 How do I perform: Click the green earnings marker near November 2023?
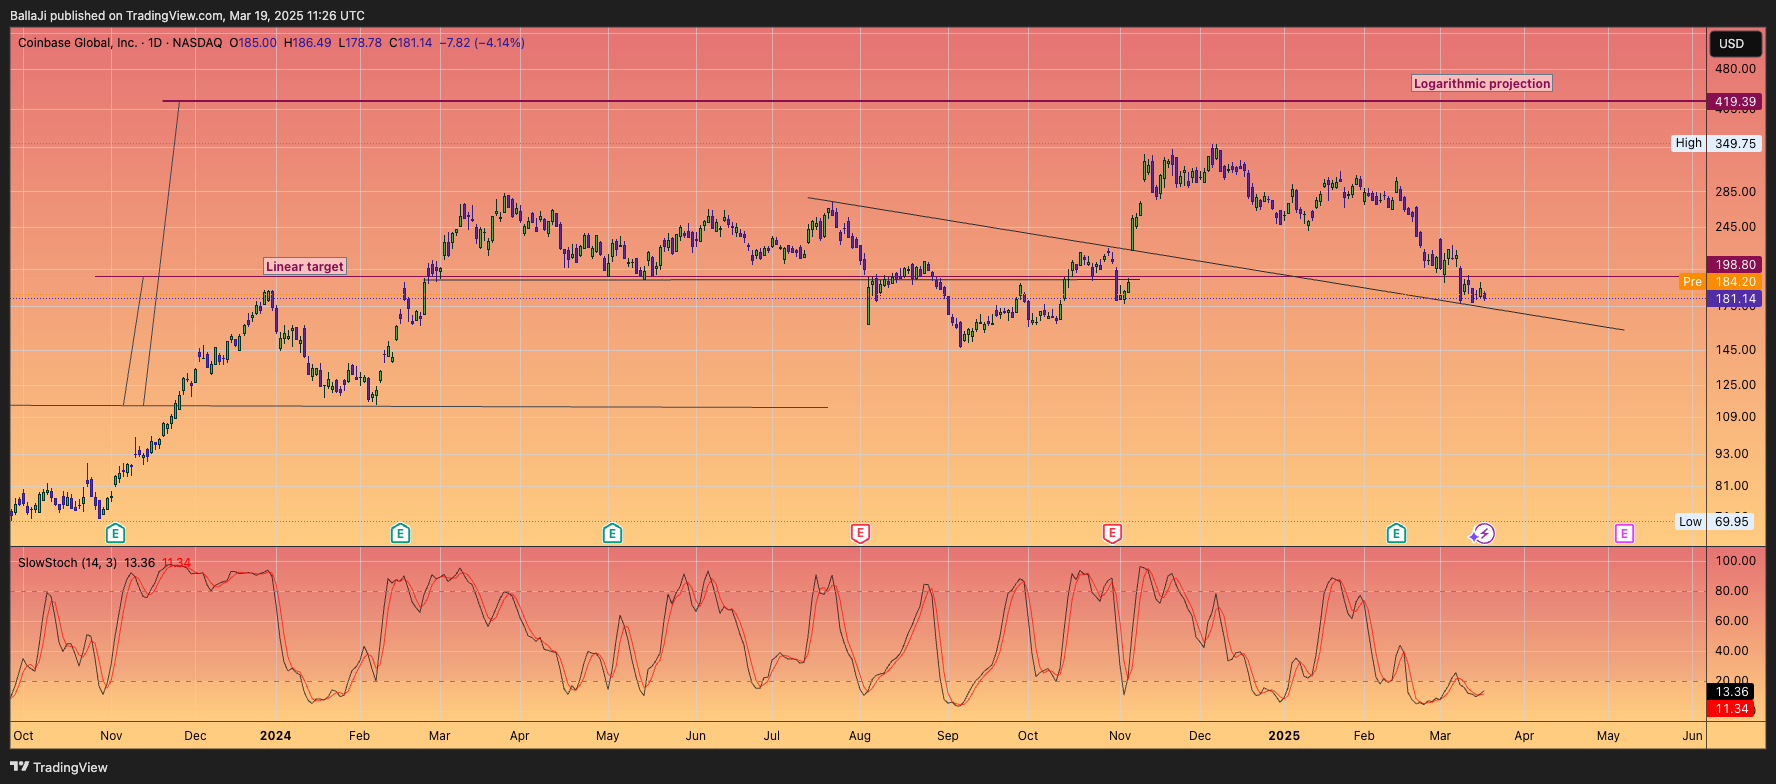pyautogui.click(x=115, y=534)
